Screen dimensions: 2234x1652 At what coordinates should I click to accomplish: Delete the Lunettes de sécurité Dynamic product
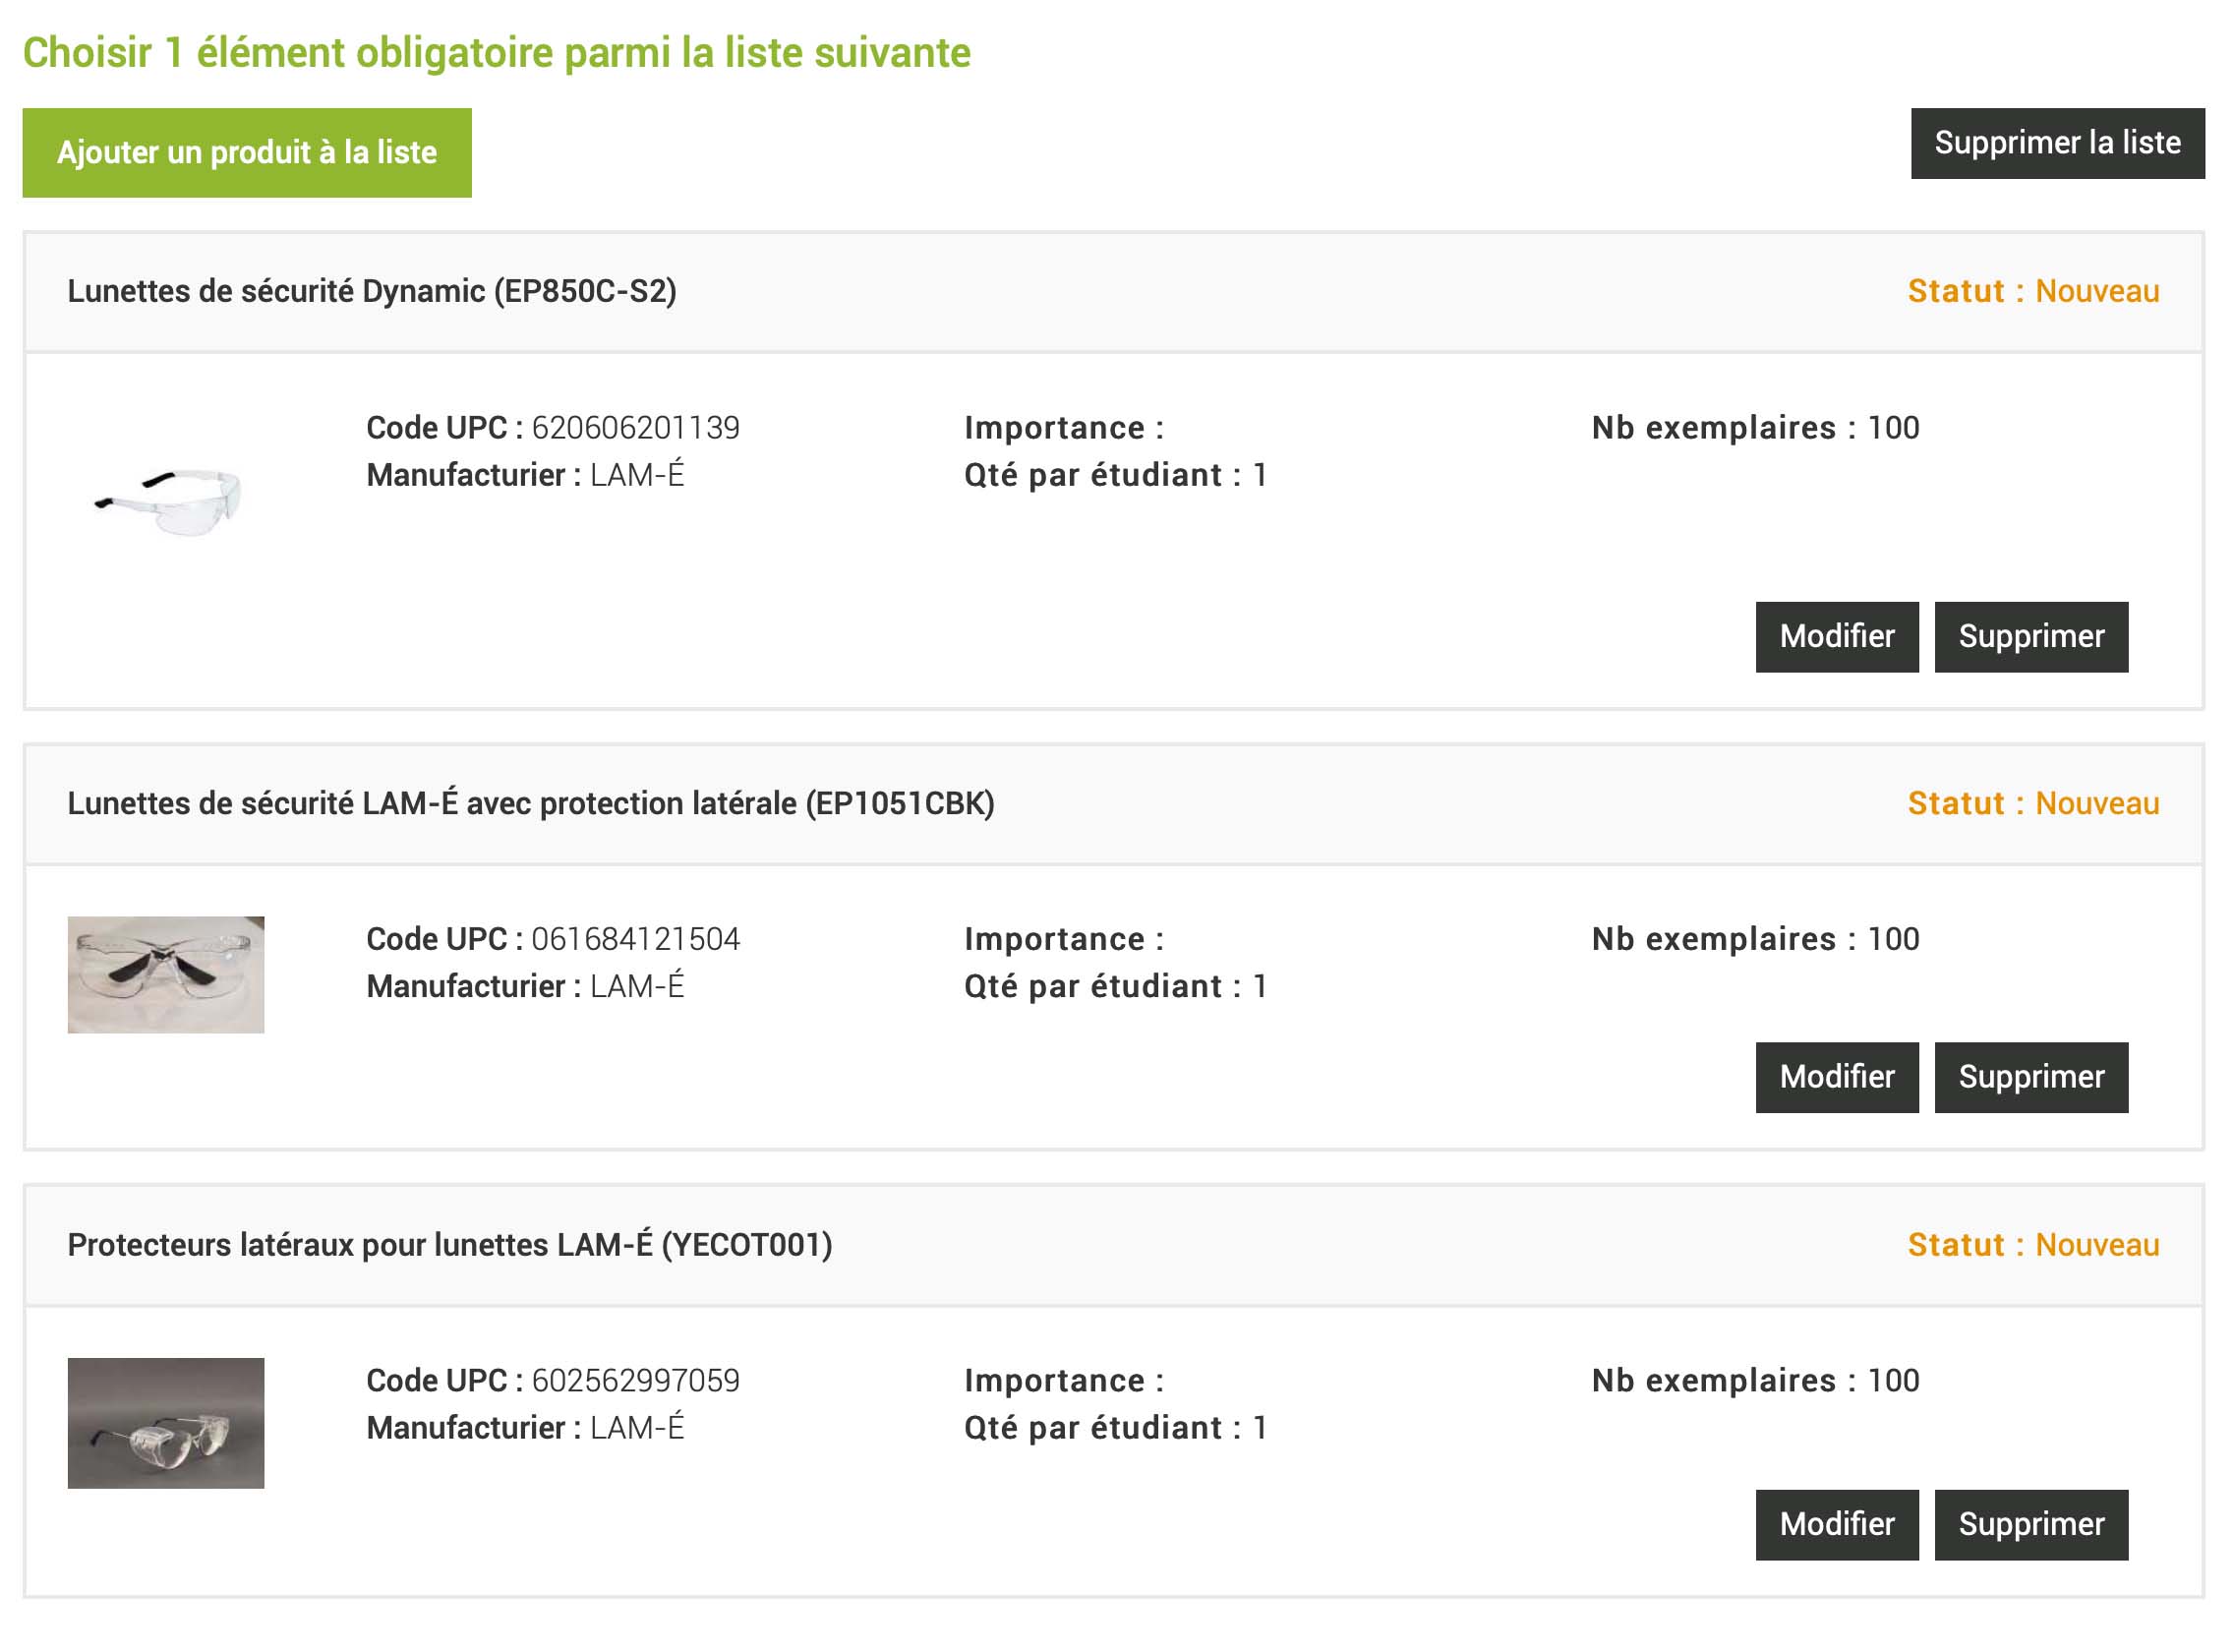(2030, 636)
